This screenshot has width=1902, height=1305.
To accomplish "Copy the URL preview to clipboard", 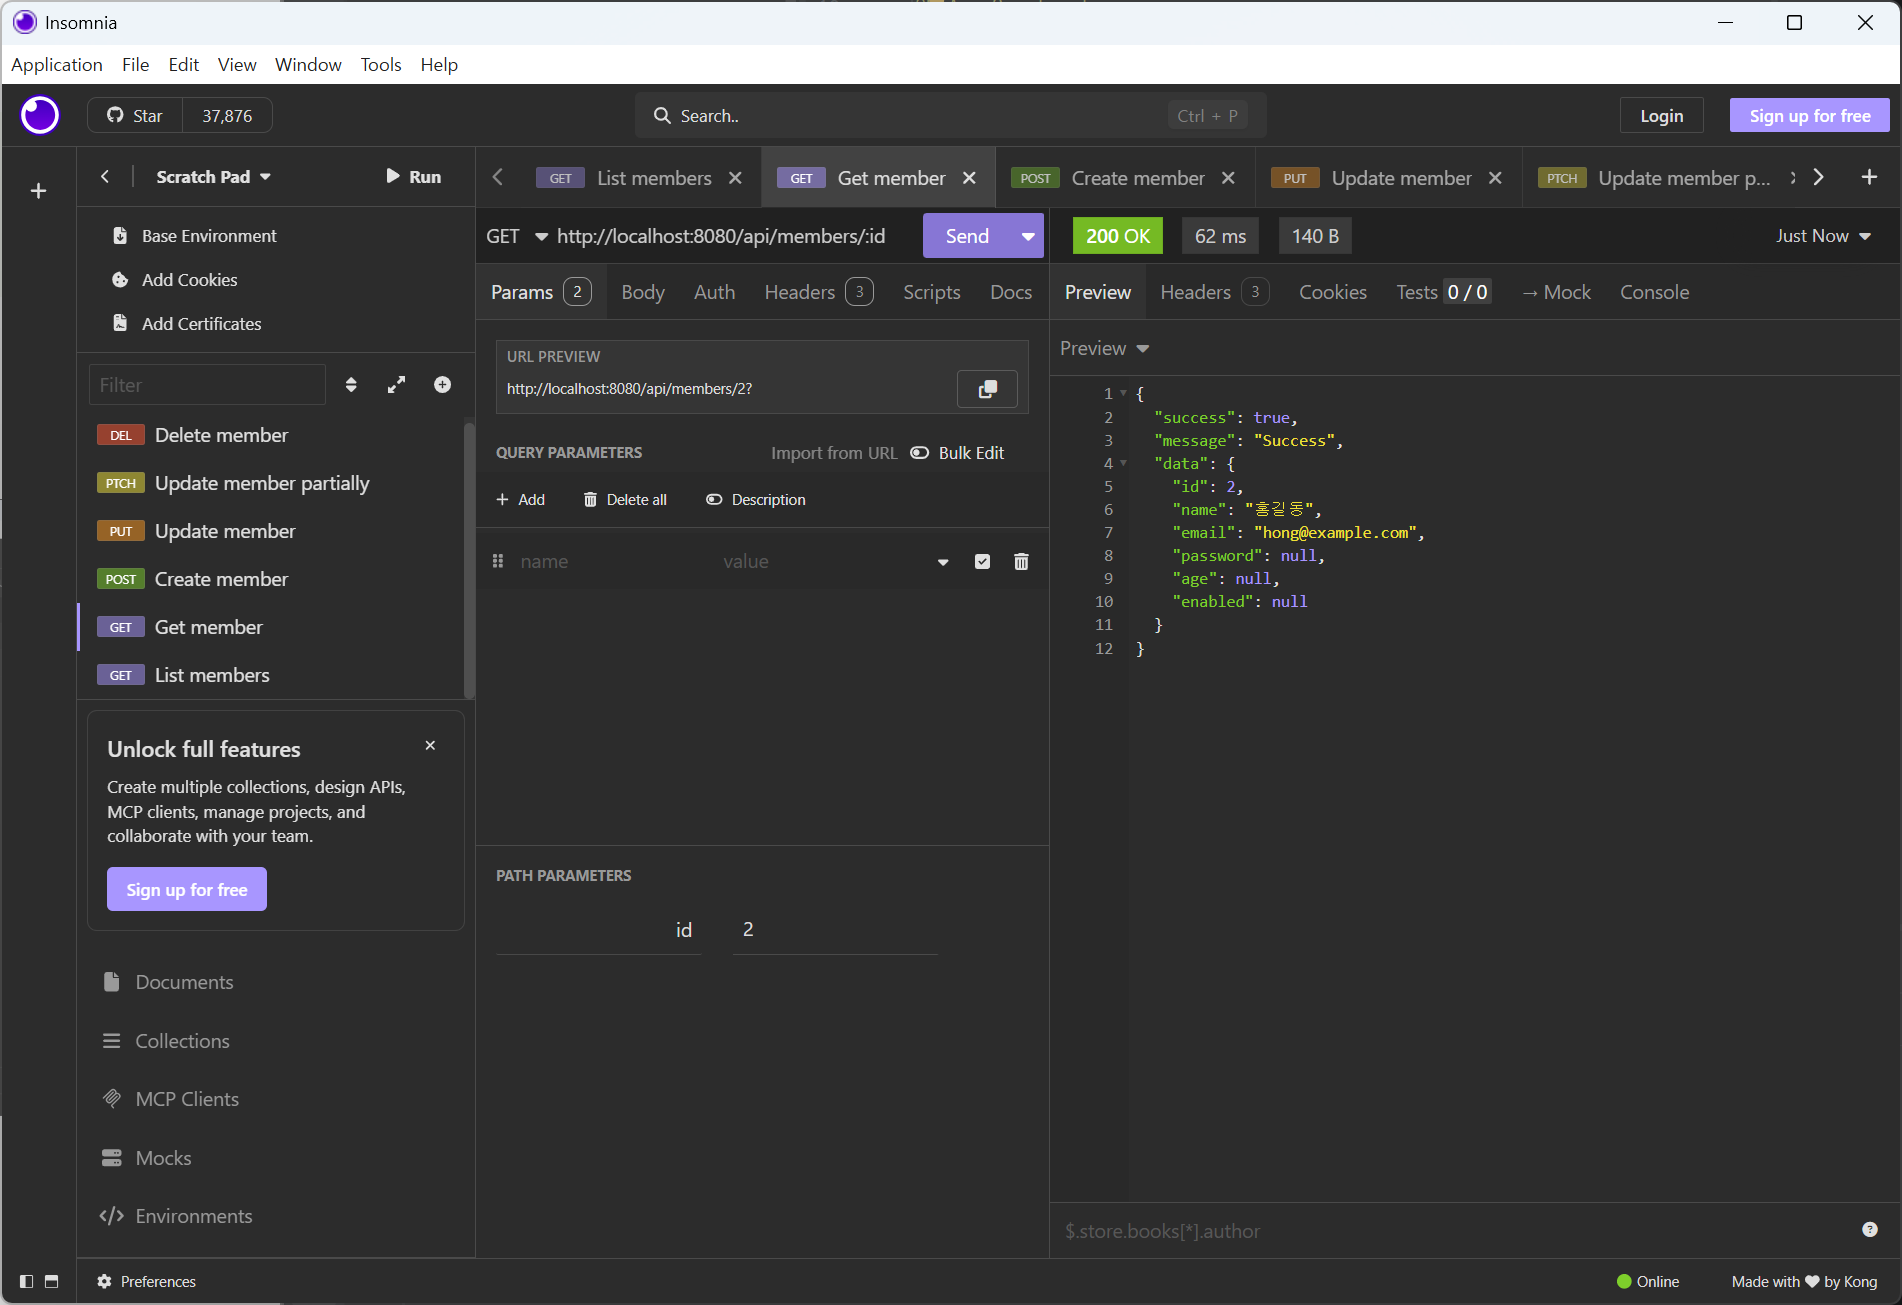I will coord(987,389).
